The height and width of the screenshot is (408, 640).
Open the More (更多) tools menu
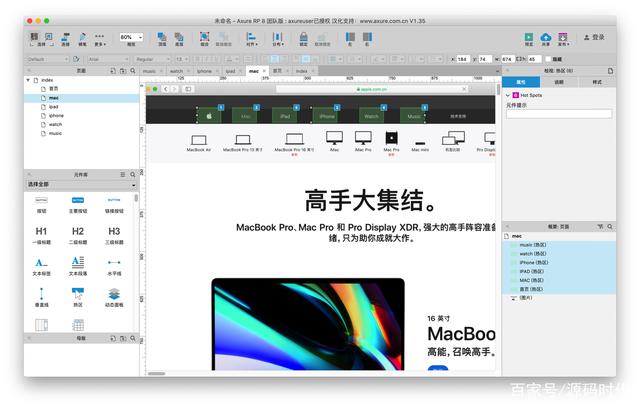pyautogui.click(x=100, y=39)
